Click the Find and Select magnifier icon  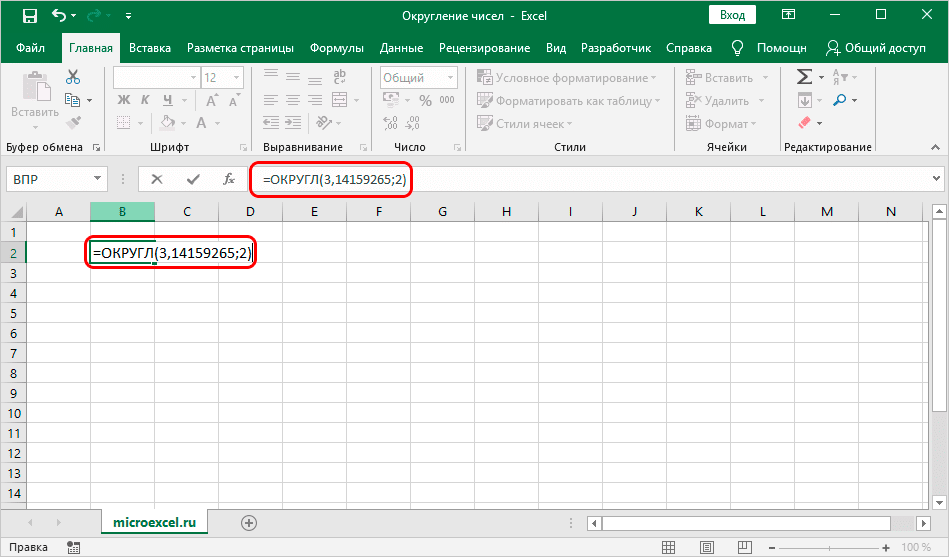coord(839,100)
